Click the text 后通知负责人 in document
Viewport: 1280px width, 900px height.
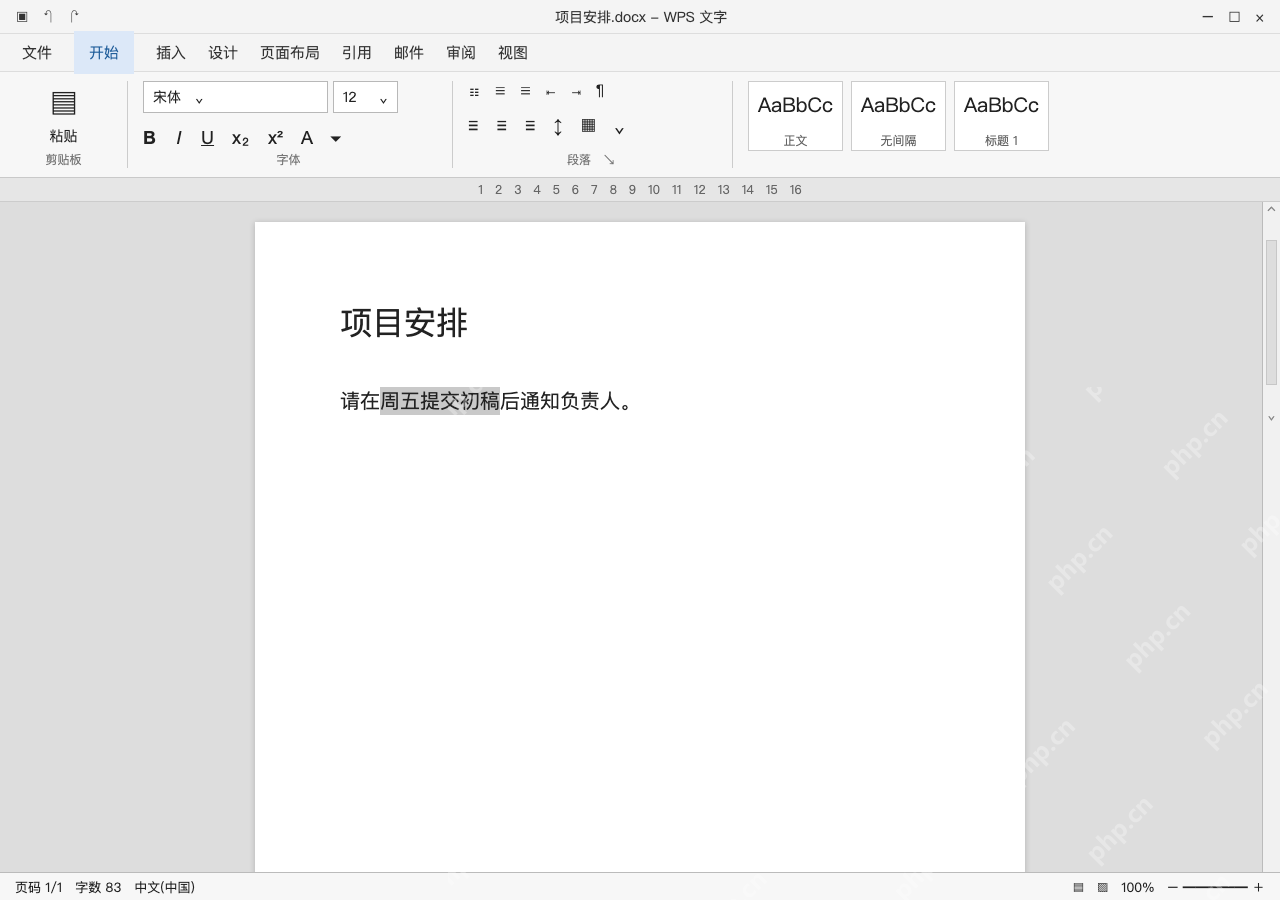[x=560, y=401]
